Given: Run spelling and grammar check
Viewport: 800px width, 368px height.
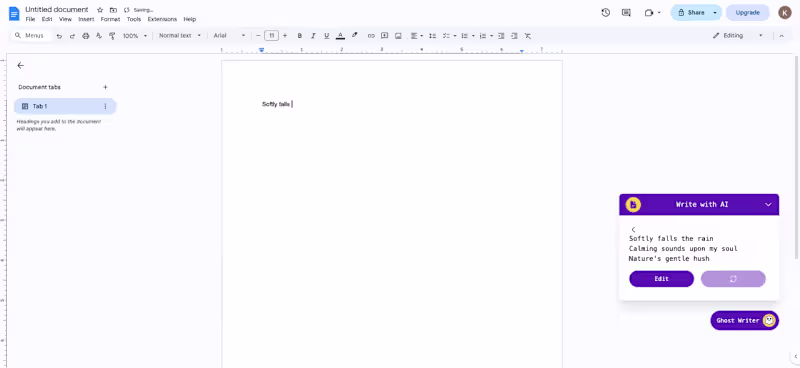Looking at the screenshot, I should pyautogui.click(x=99, y=36).
